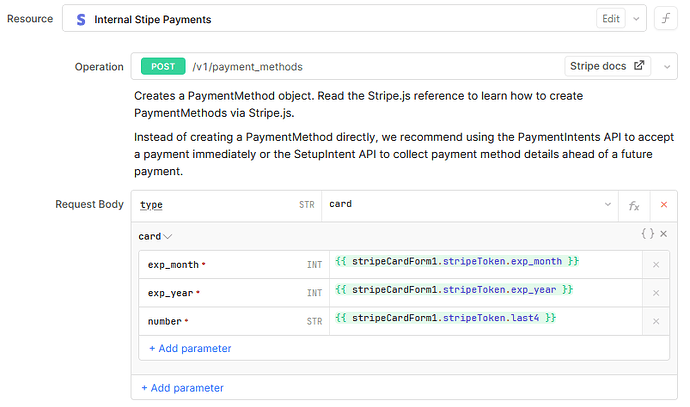The width and height of the screenshot is (690, 407).
Task: Toggle fx expression mode for type
Action: coord(634,205)
